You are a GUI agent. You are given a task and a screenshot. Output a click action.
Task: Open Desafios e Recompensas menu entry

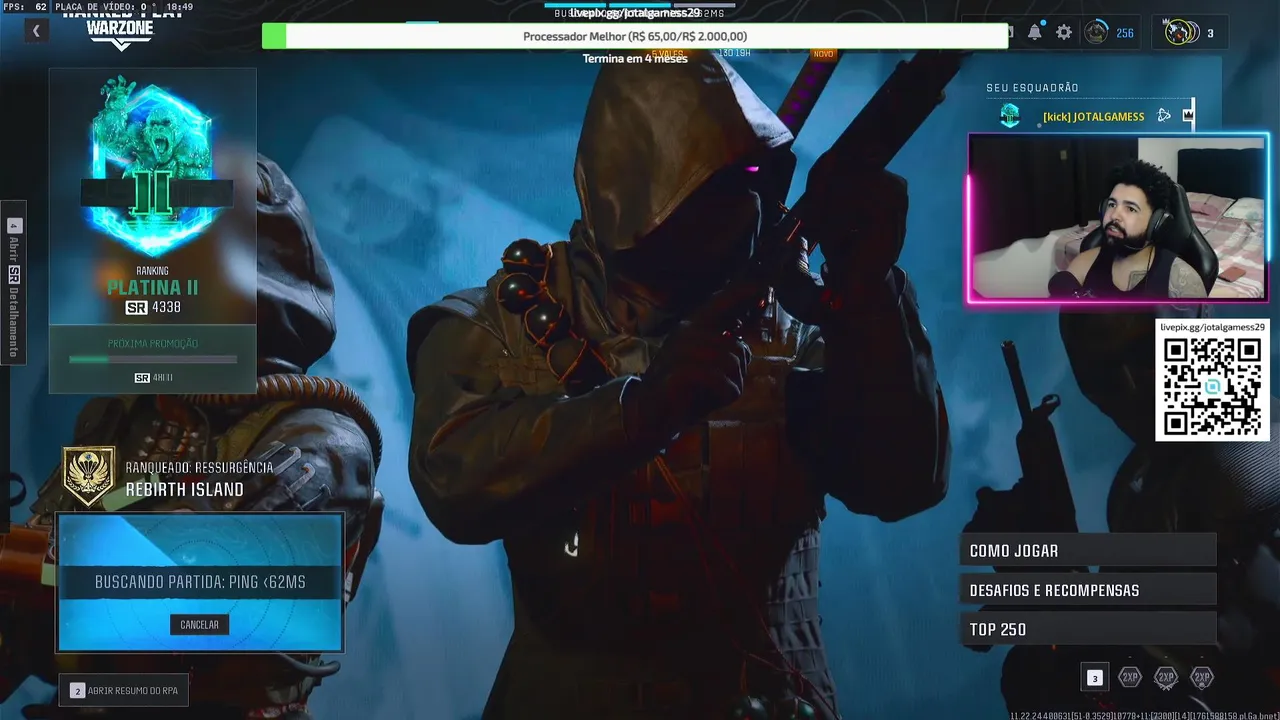(x=1088, y=590)
